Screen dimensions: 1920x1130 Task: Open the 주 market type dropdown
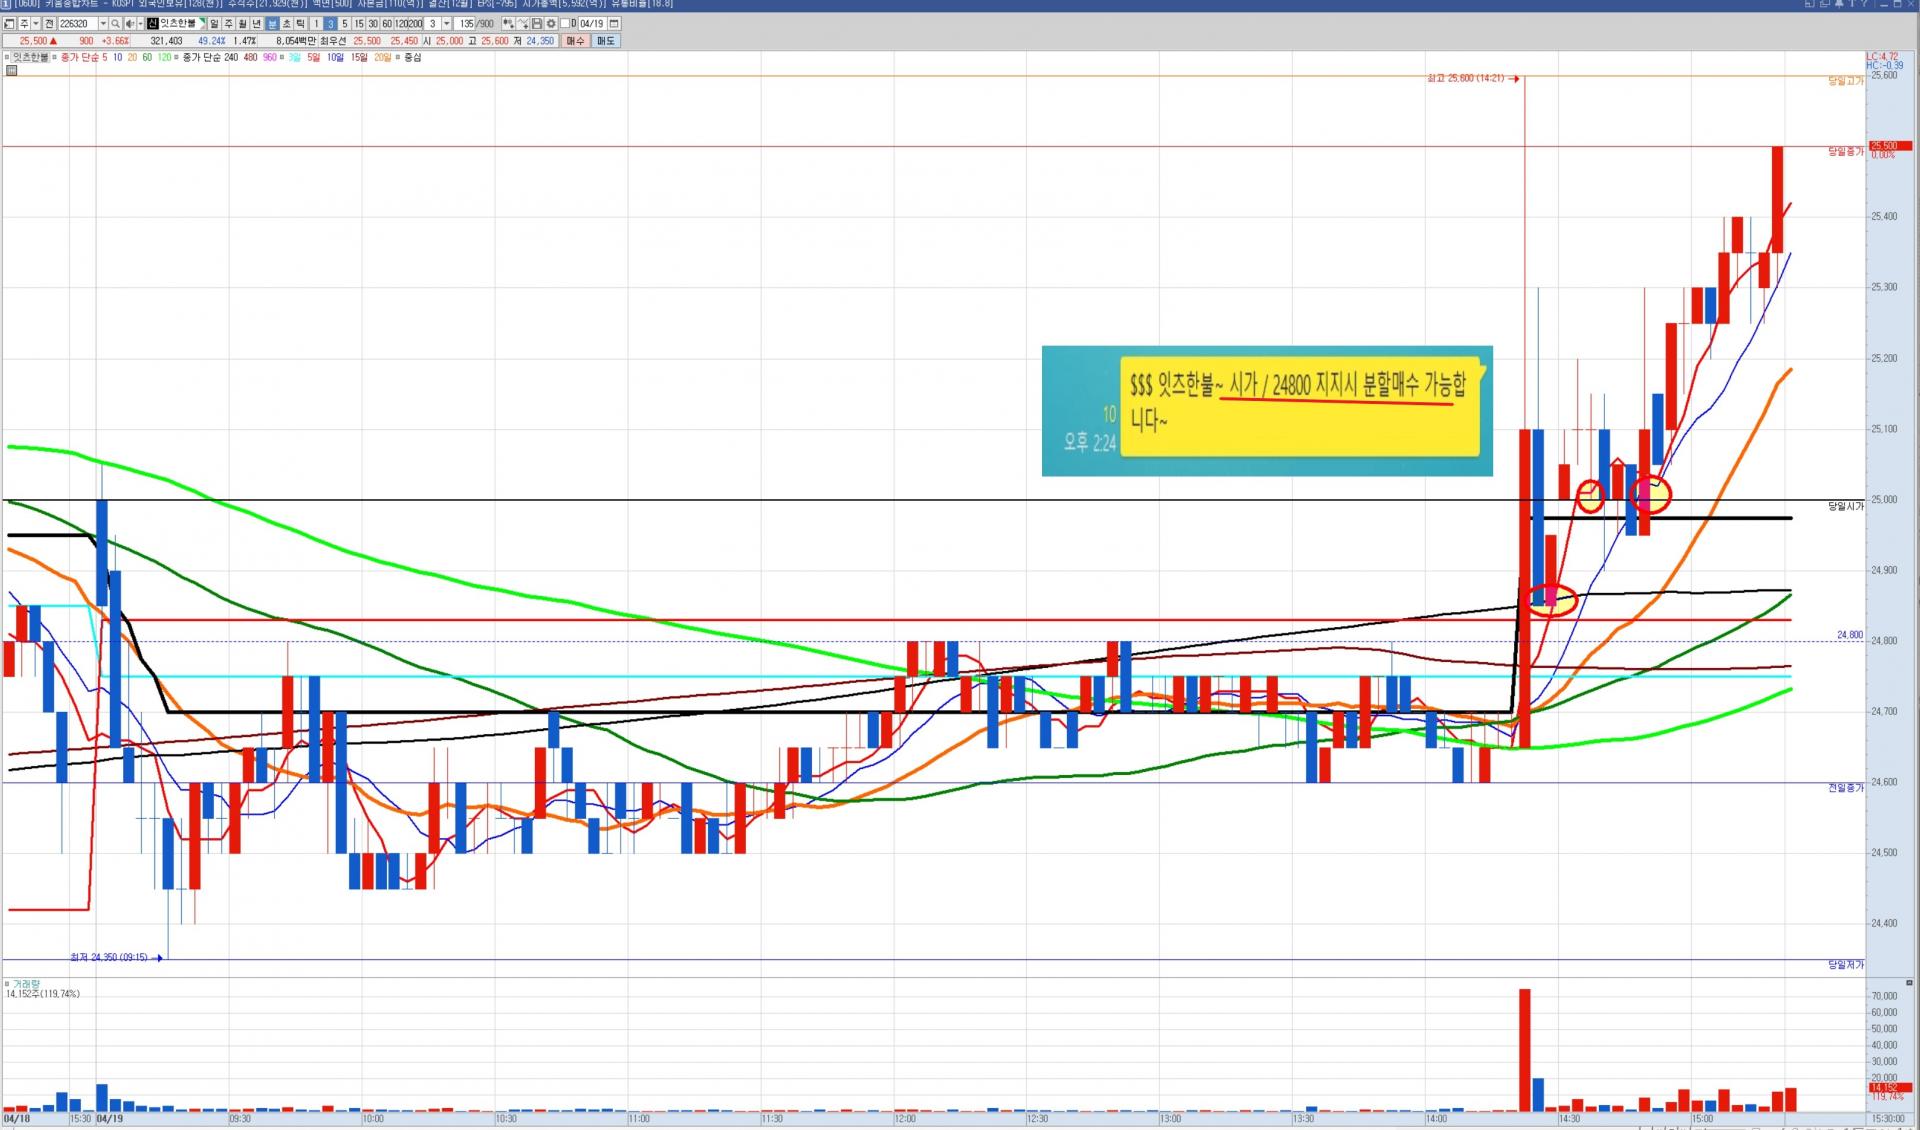pyautogui.click(x=36, y=24)
